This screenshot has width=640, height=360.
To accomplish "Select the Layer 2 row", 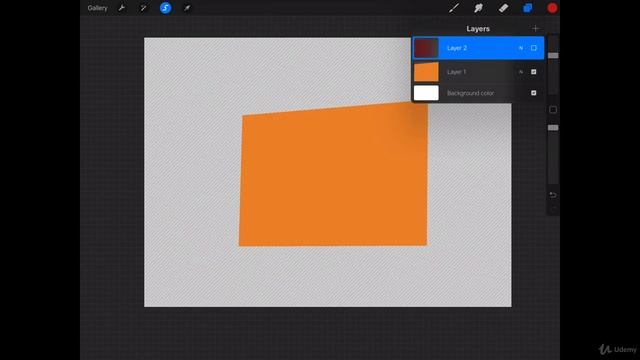I will click(x=478, y=48).
